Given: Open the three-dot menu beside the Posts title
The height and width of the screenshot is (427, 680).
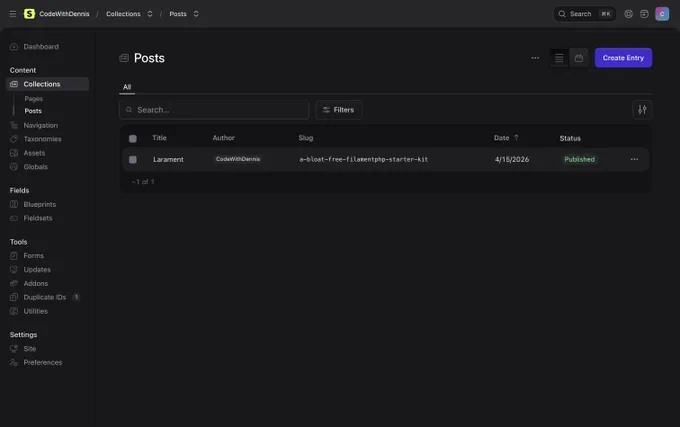Looking at the screenshot, I should click(x=535, y=58).
